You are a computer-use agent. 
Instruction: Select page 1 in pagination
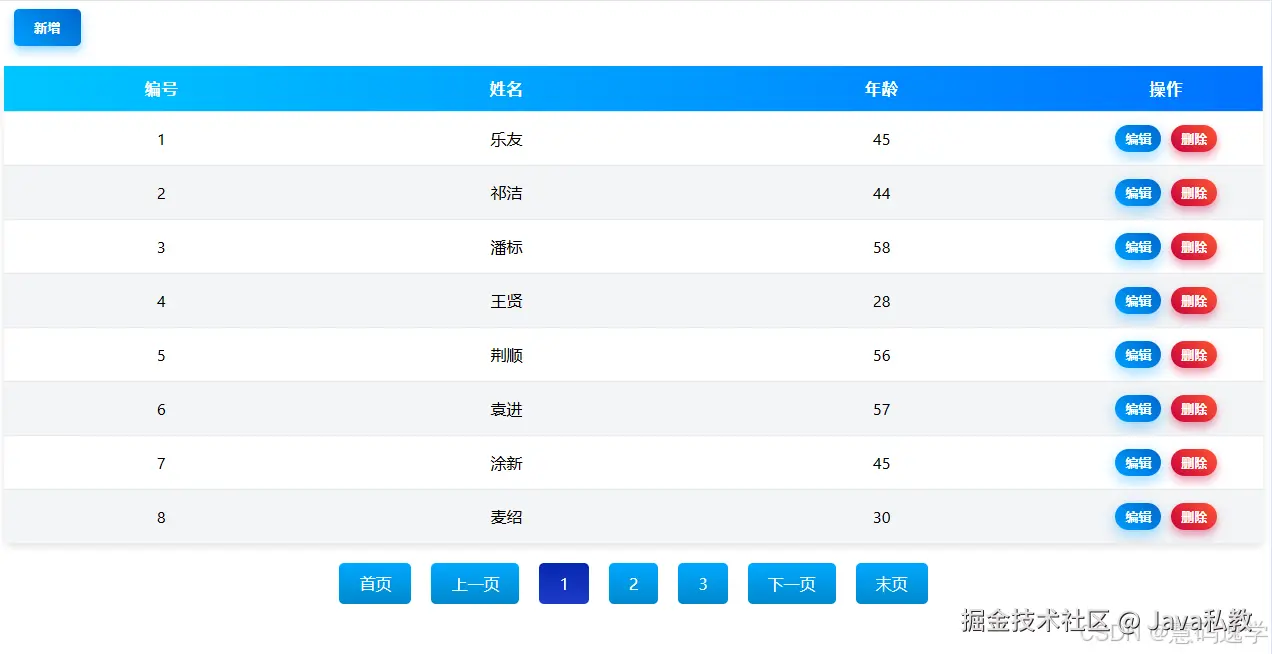tap(564, 584)
